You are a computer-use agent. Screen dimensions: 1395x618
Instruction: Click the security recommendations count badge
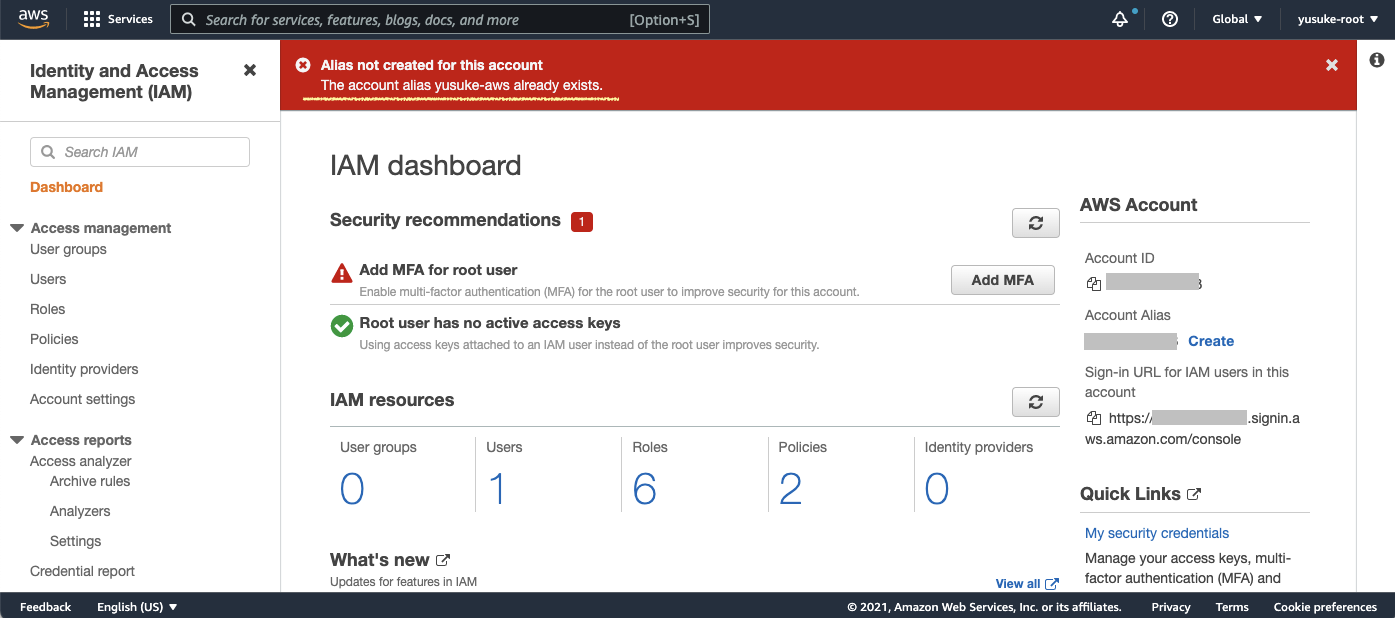point(582,222)
